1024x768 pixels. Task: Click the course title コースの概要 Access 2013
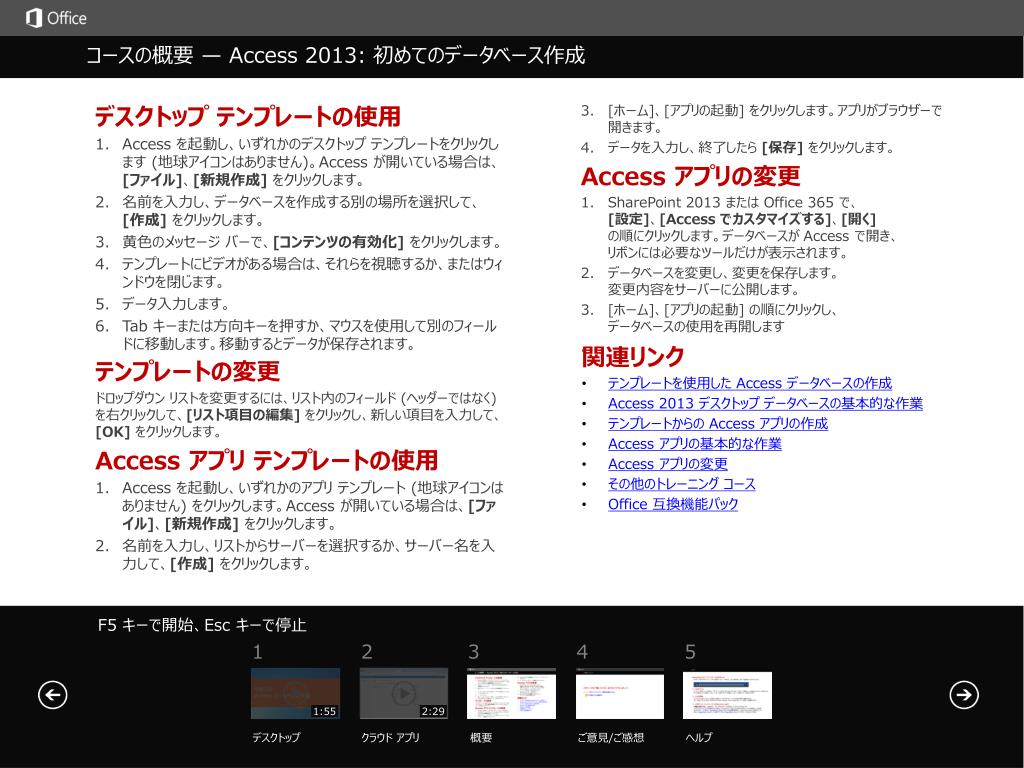point(335,56)
